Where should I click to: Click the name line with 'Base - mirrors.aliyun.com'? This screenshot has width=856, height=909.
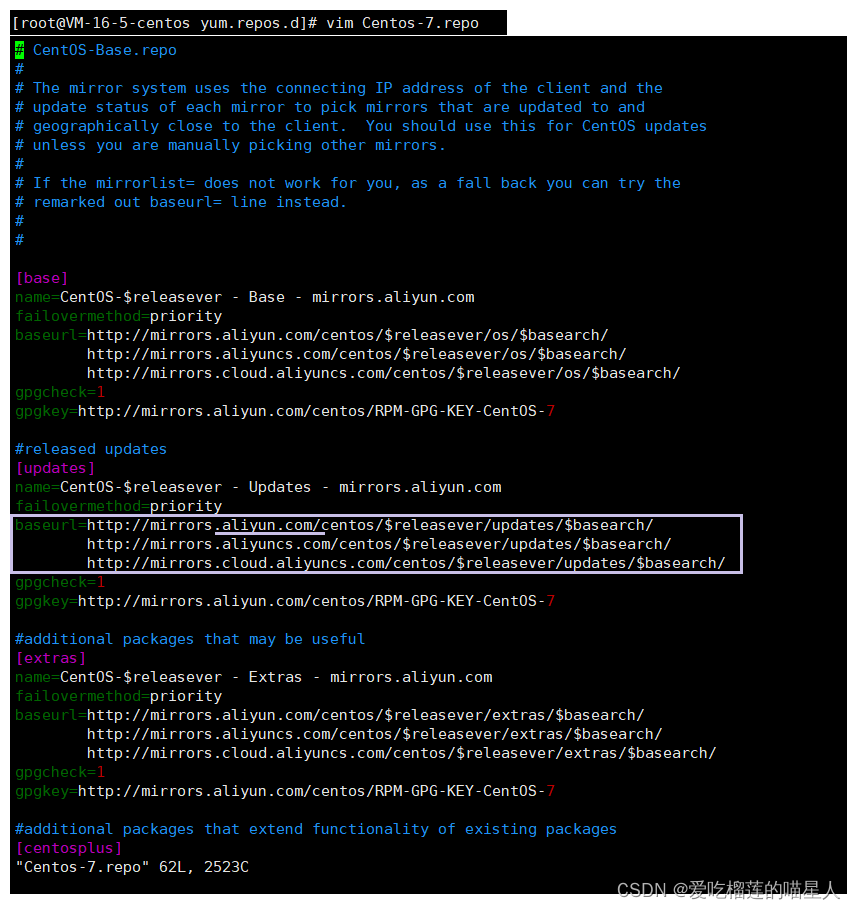(245, 297)
